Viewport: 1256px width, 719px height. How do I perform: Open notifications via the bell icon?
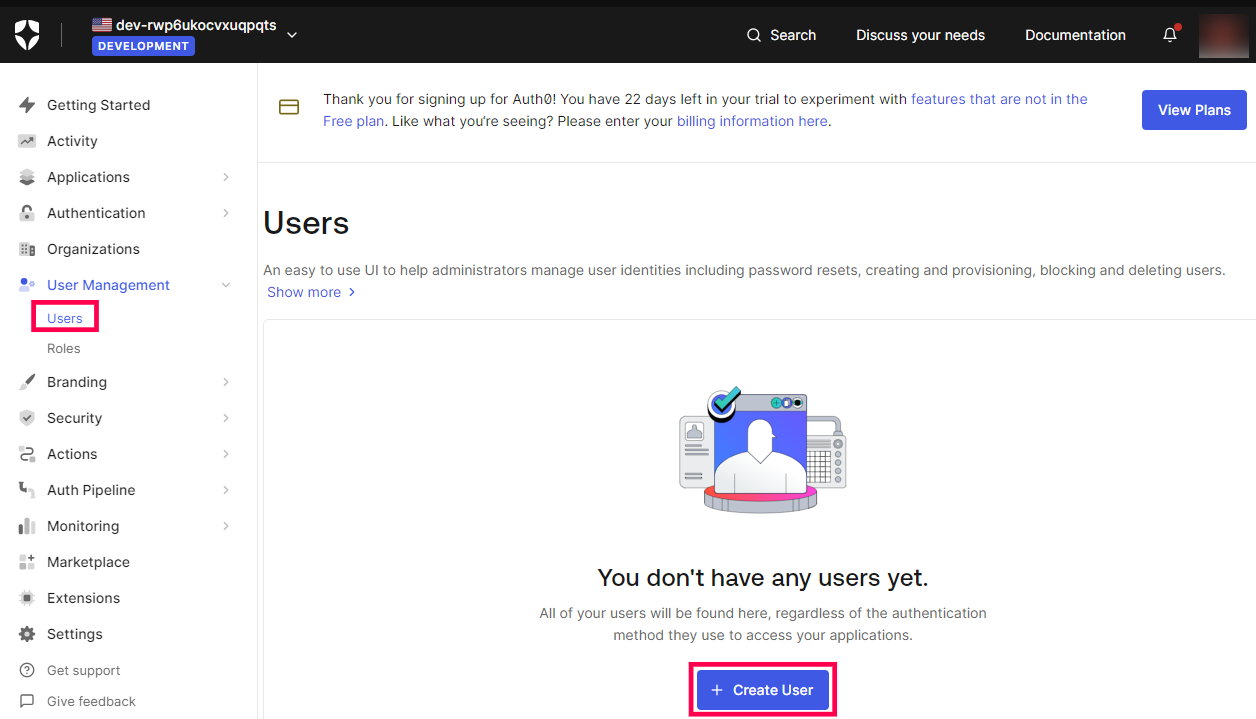[1170, 35]
